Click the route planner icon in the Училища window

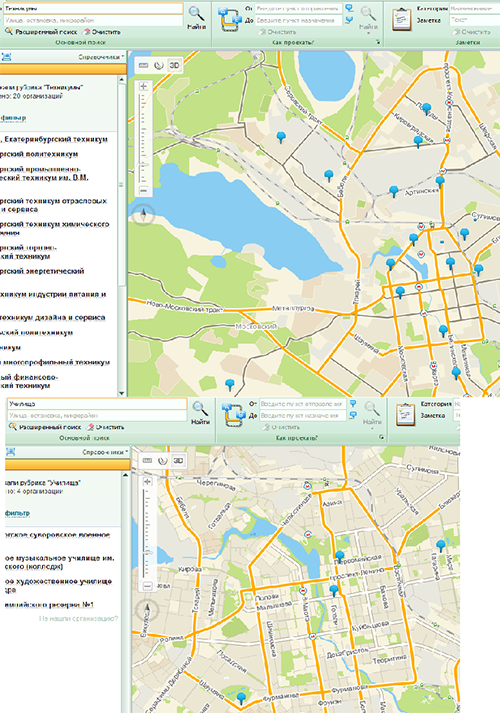click(x=234, y=415)
